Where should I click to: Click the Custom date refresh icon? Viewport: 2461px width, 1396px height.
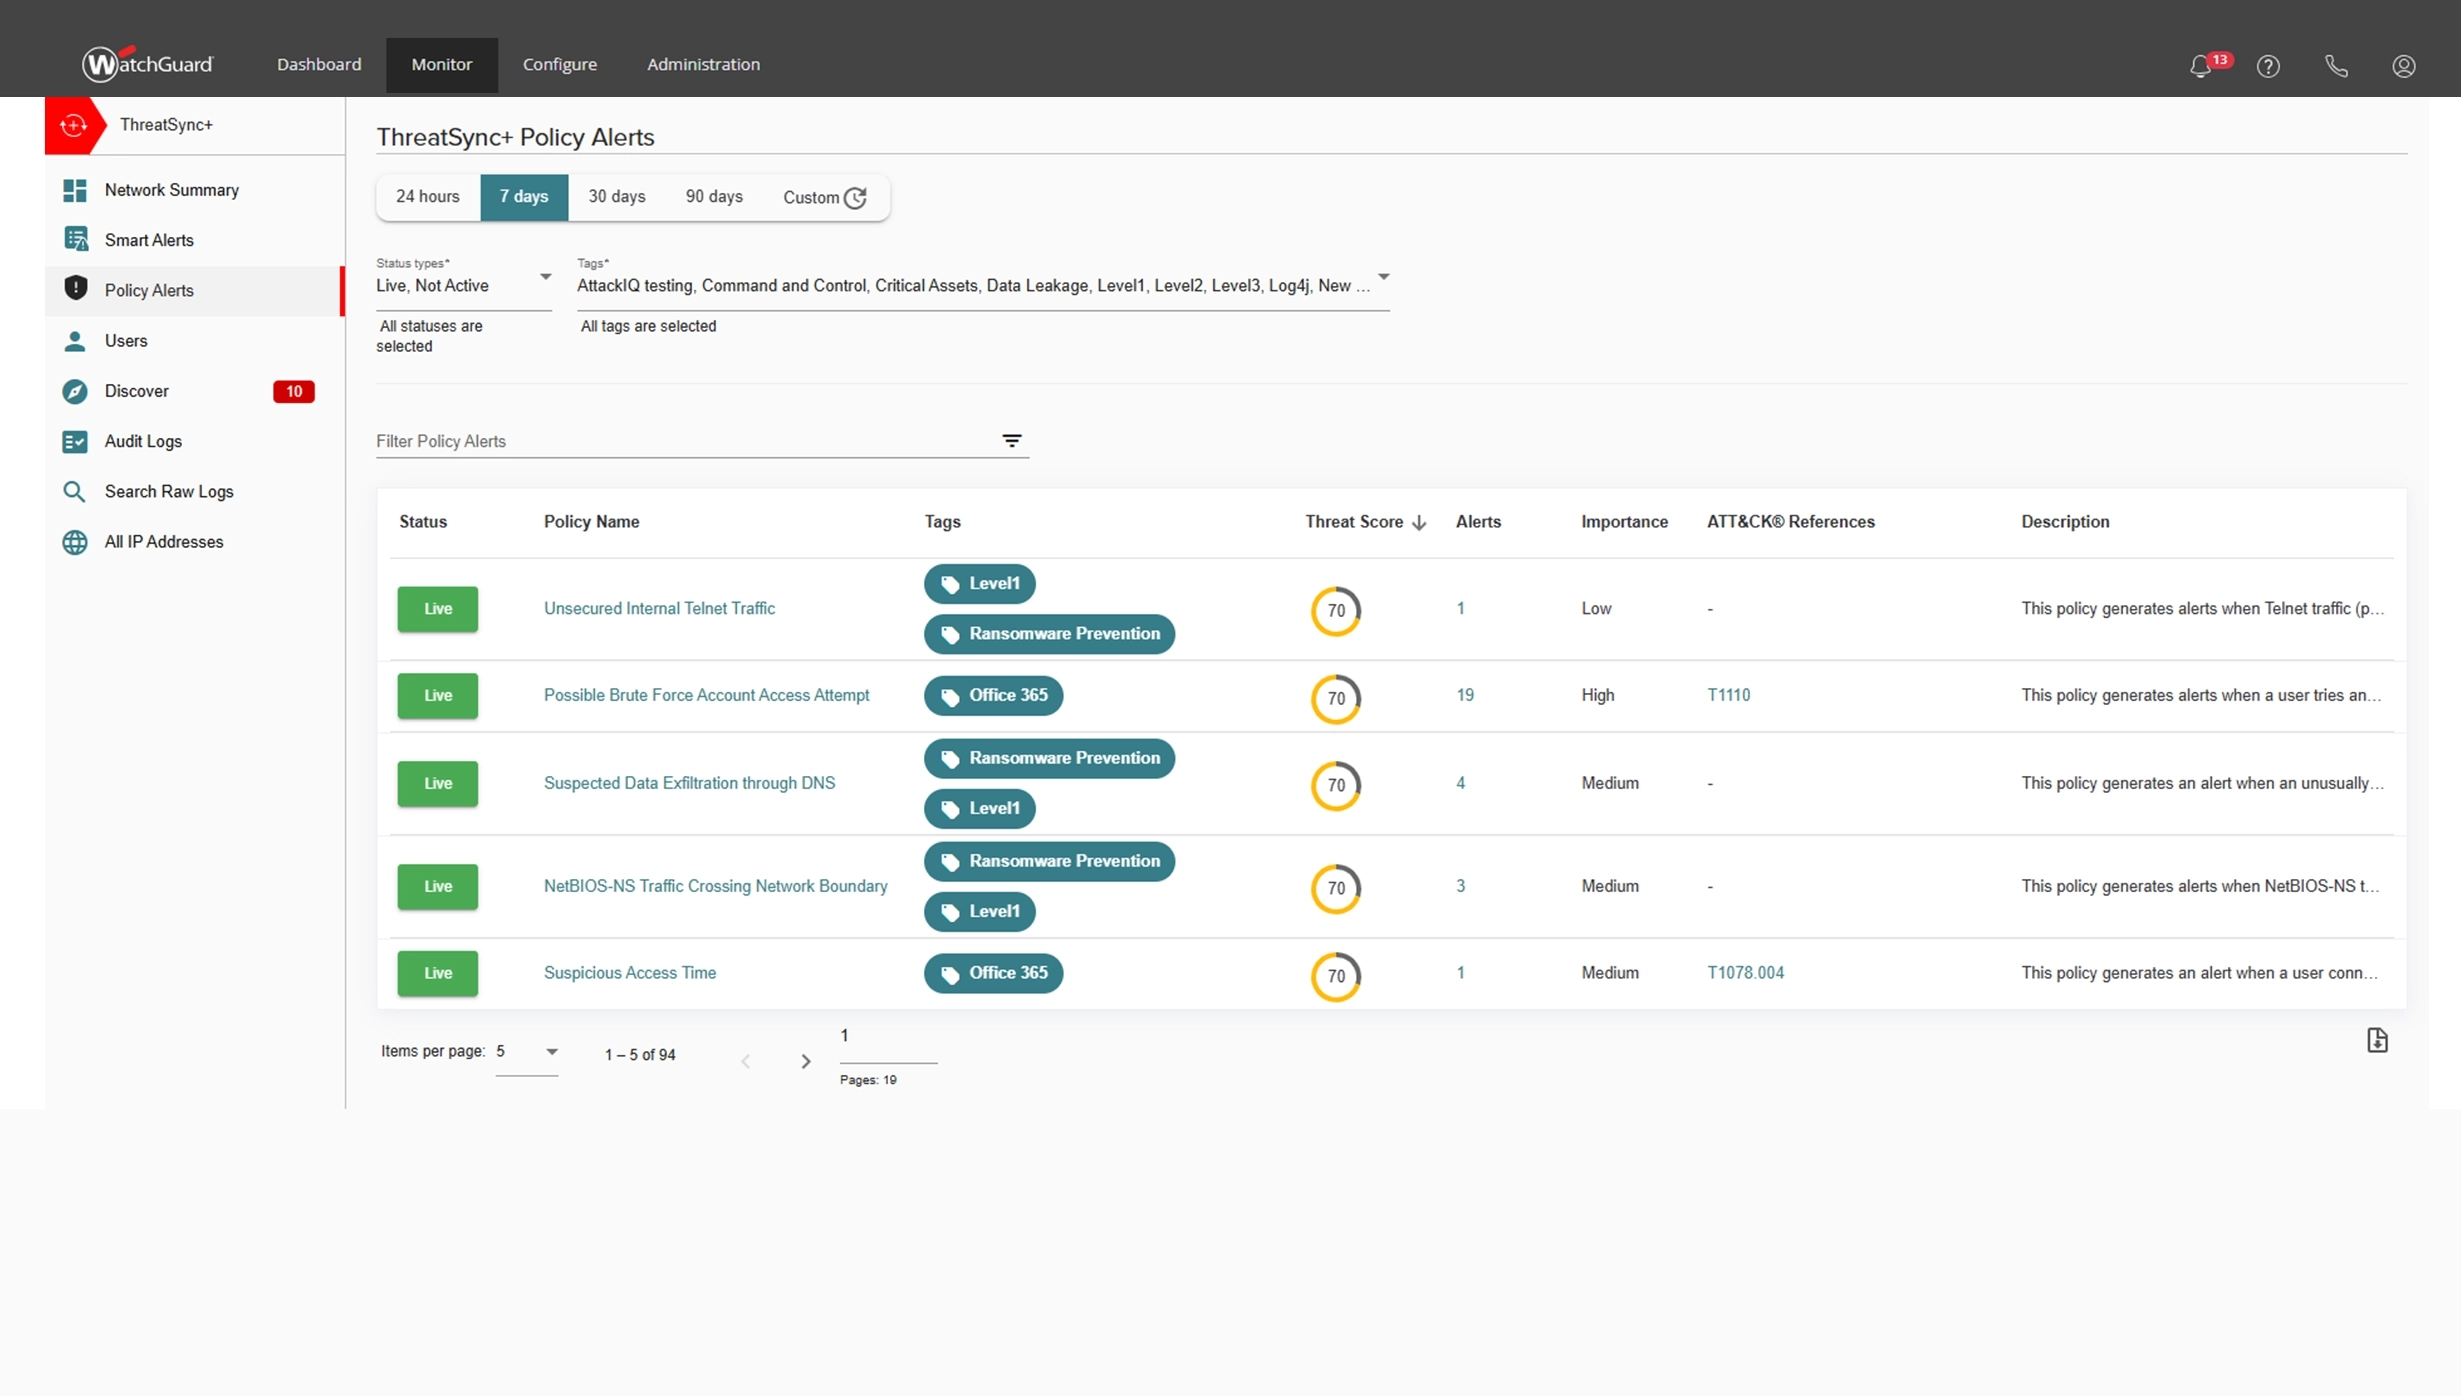[x=855, y=198]
